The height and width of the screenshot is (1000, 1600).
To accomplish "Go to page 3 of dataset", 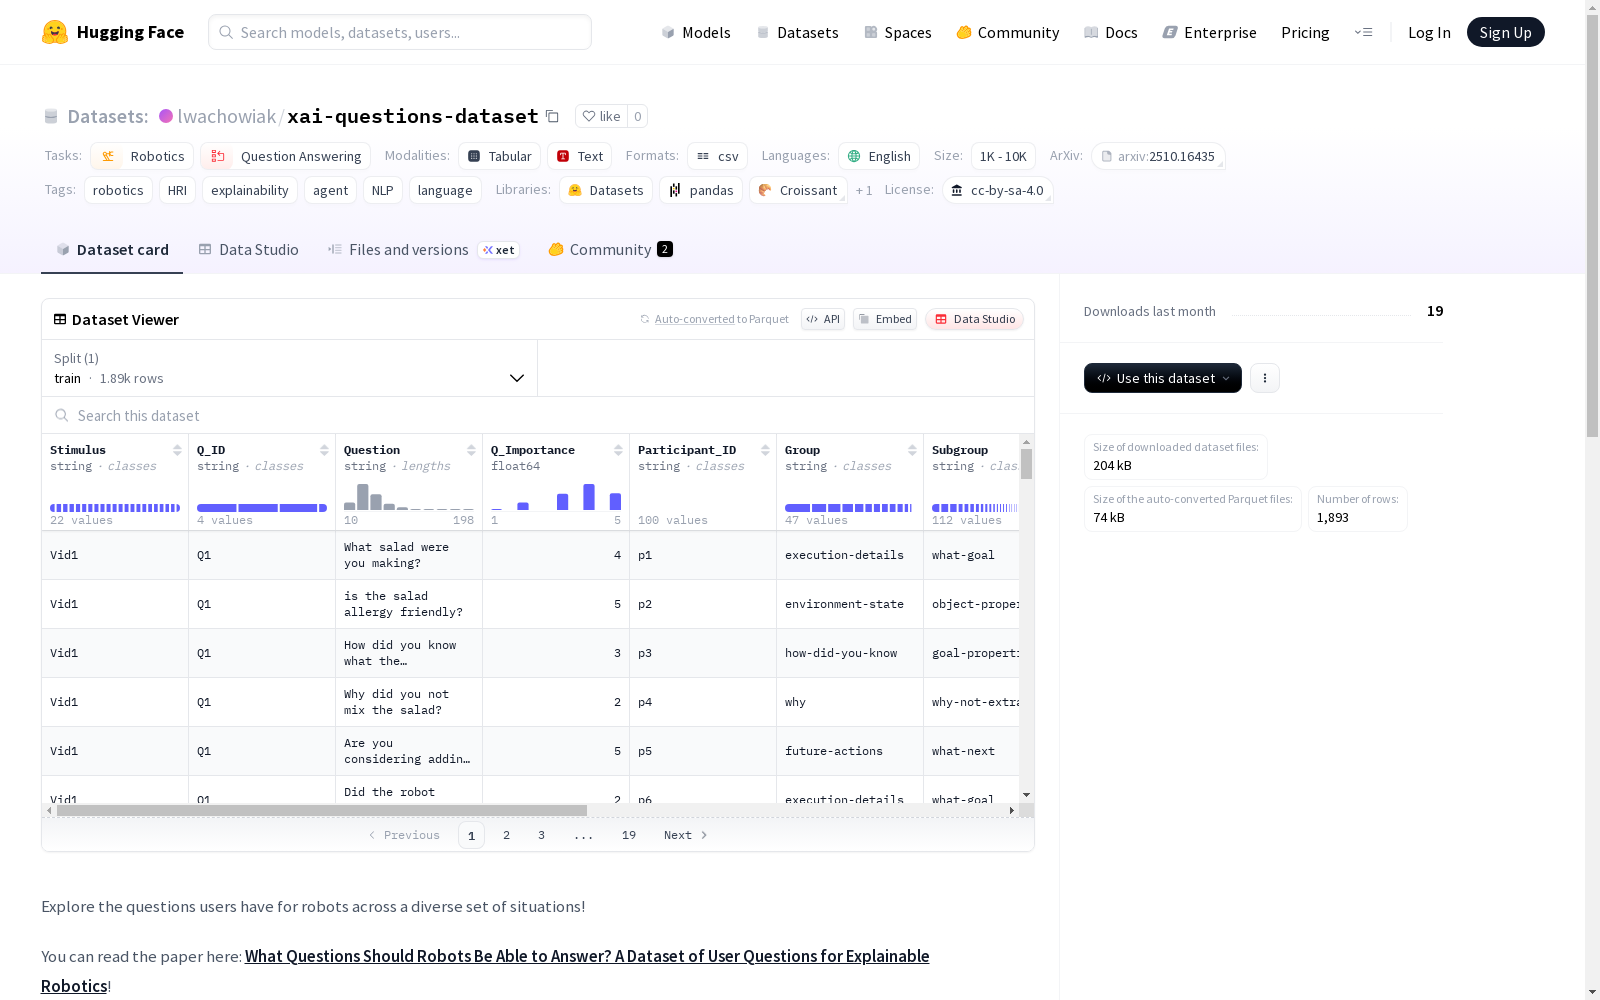I will (x=541, y=835).
